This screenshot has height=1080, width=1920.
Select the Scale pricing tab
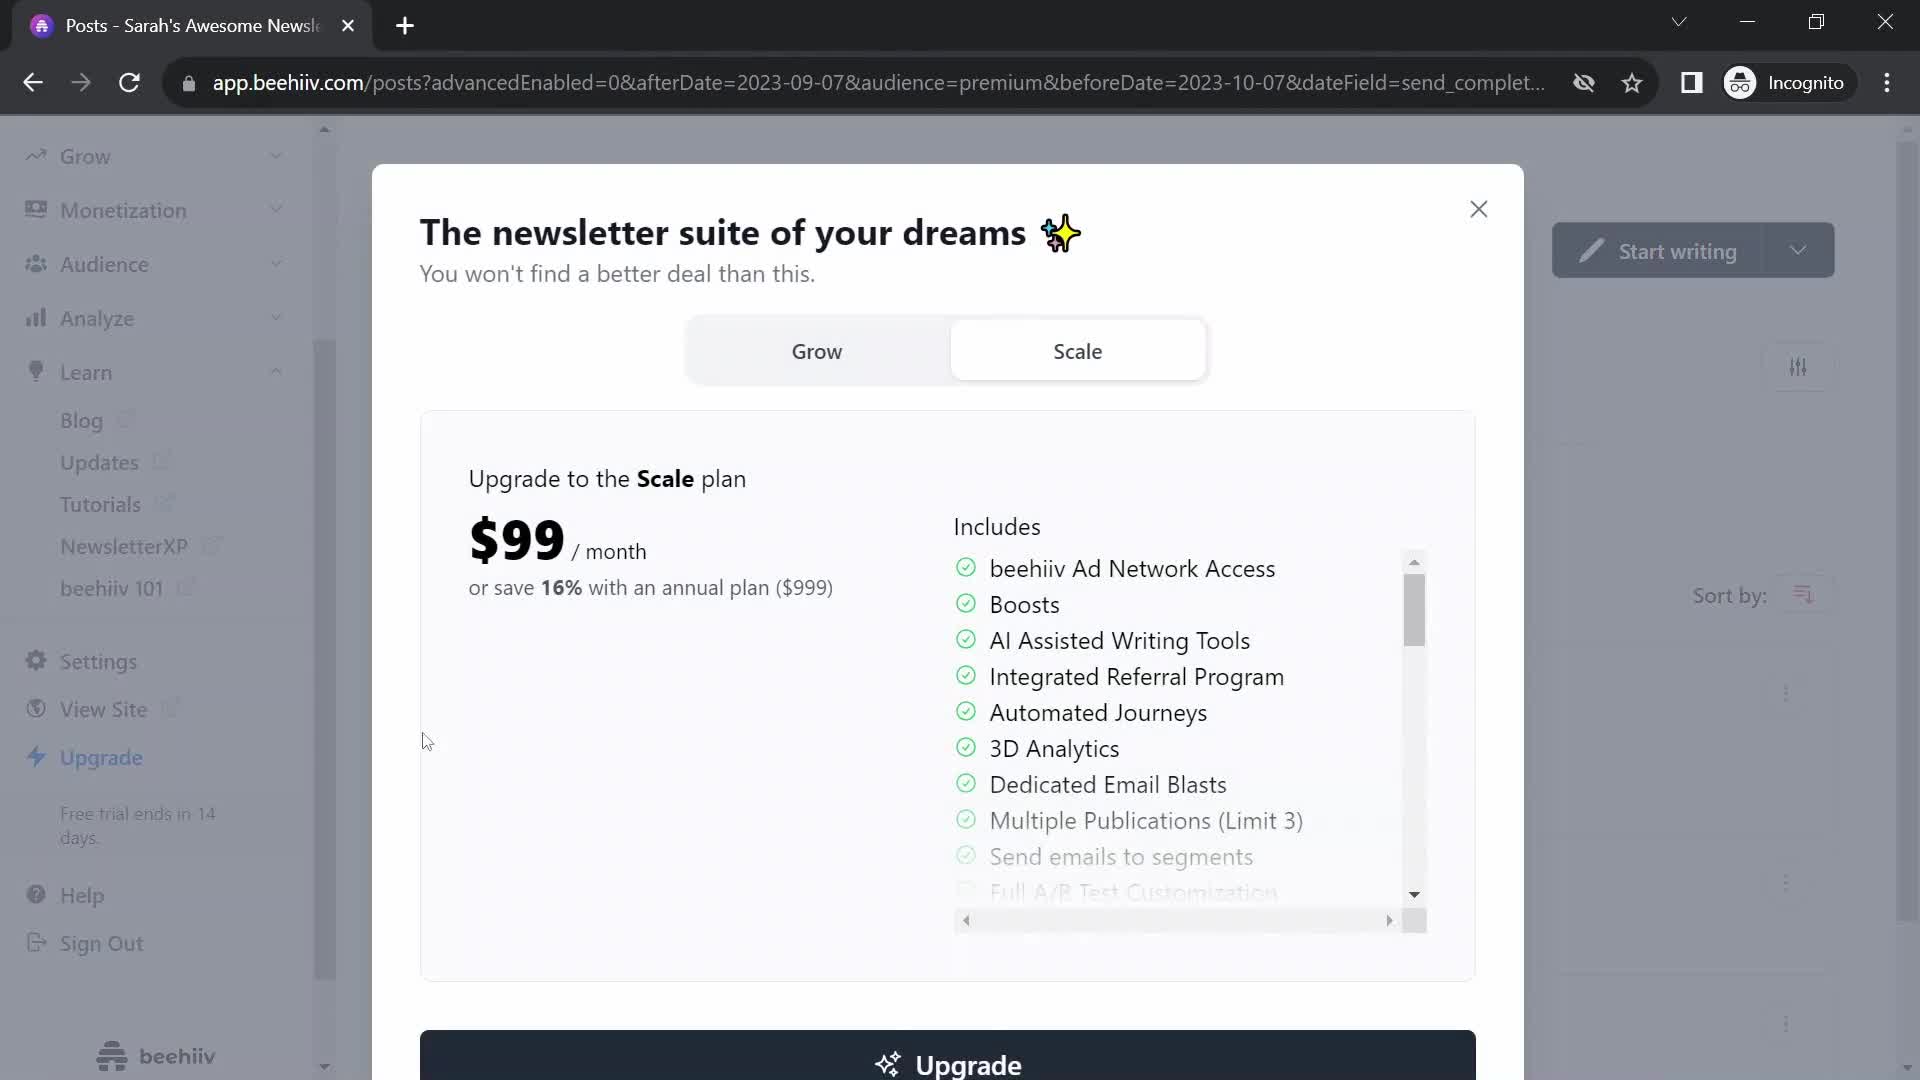[x=1079, y=351]
